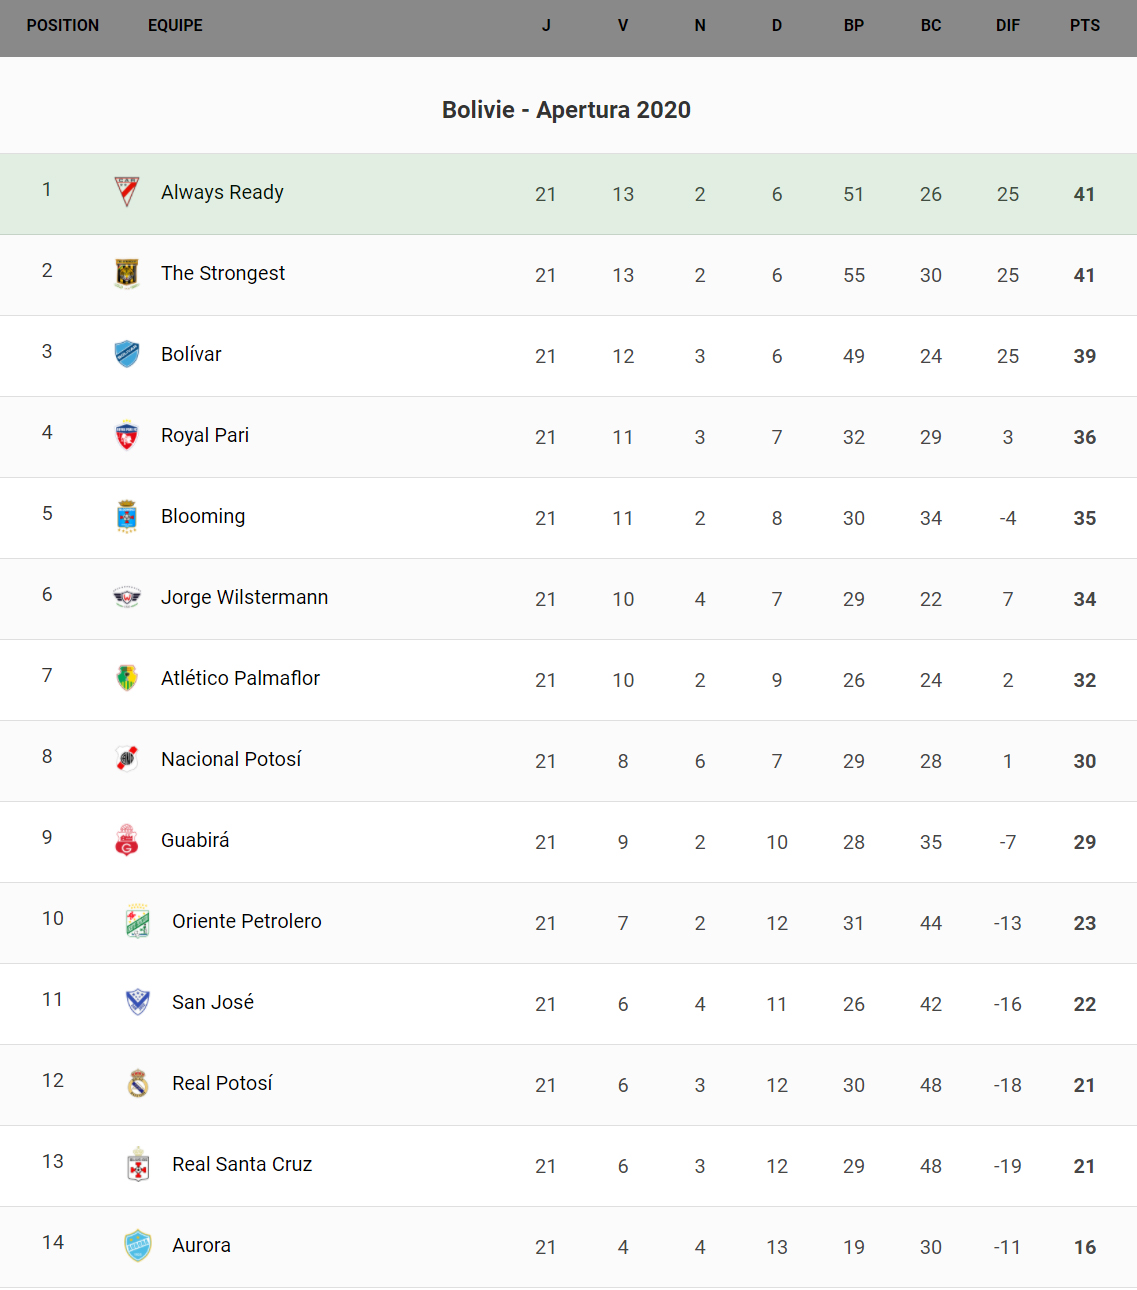The width and height of the screenshot is (1137, 1290).
Task: Click the Oriente Petrolero green crest
Action: [x=138, y=921]
